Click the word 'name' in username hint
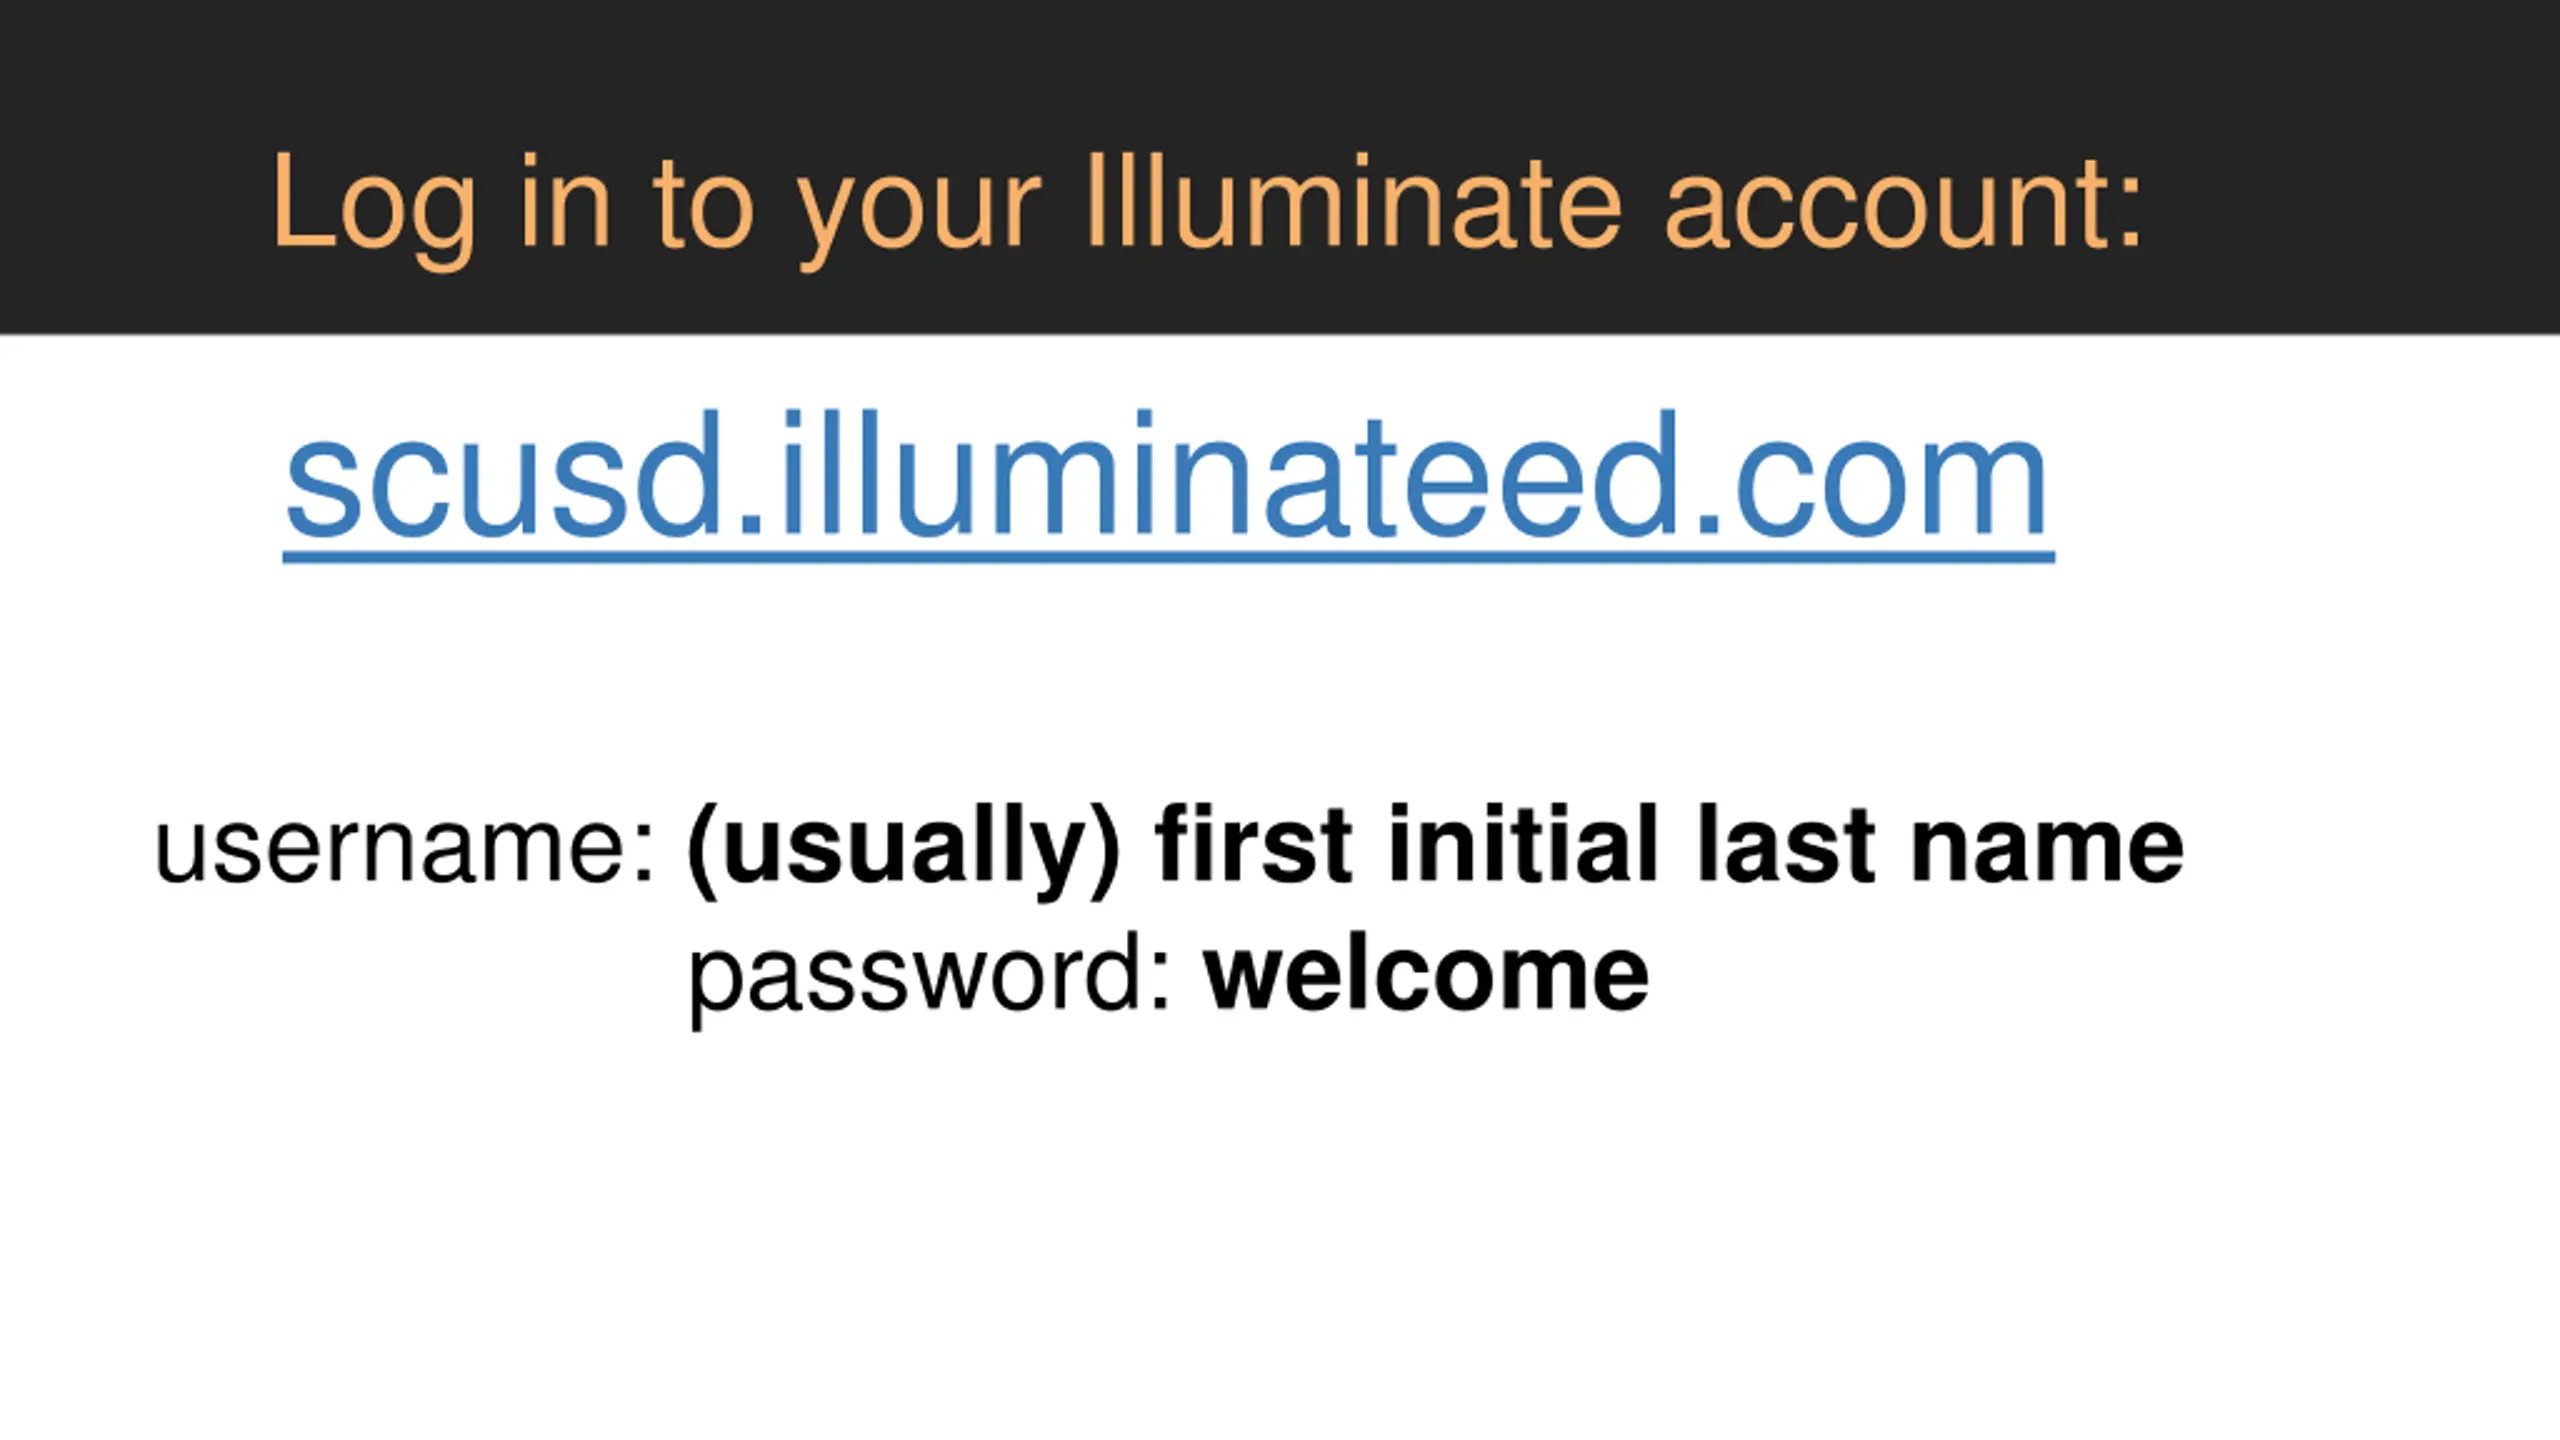This screenshot has width=2560, height=1440. click(x=2047, y=848)
